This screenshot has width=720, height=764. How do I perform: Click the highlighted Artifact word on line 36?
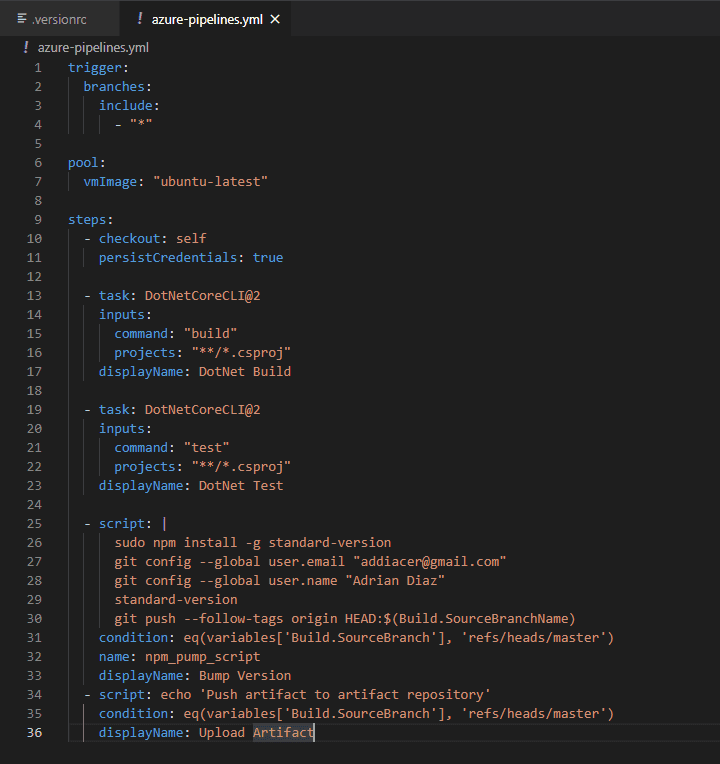[283, 733]
